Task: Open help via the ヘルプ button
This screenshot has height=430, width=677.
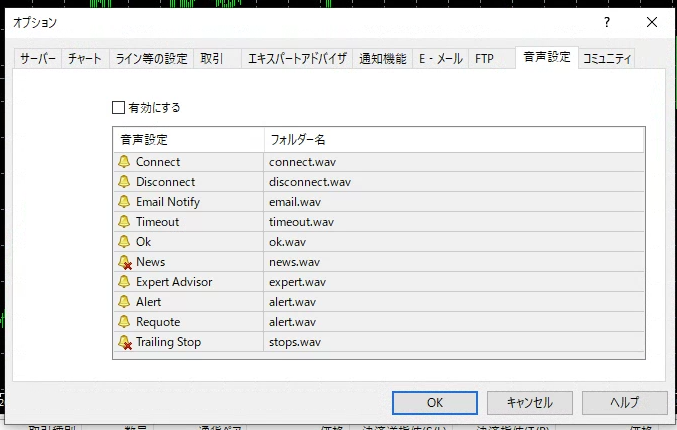Action: pyautogui.click(x=625, y=403)
